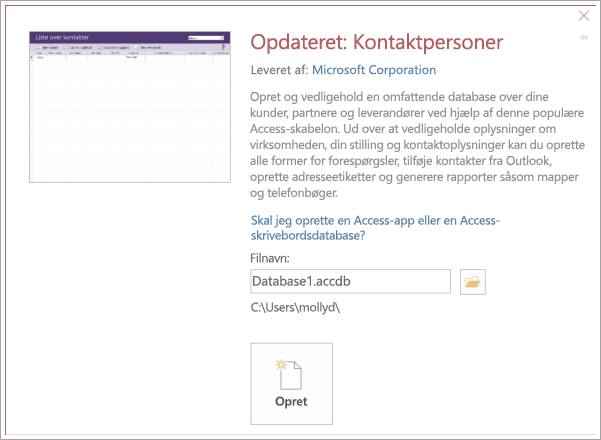Click the Filnavn: label
Viewport: 601px width, 440px height.
[270, 258]
